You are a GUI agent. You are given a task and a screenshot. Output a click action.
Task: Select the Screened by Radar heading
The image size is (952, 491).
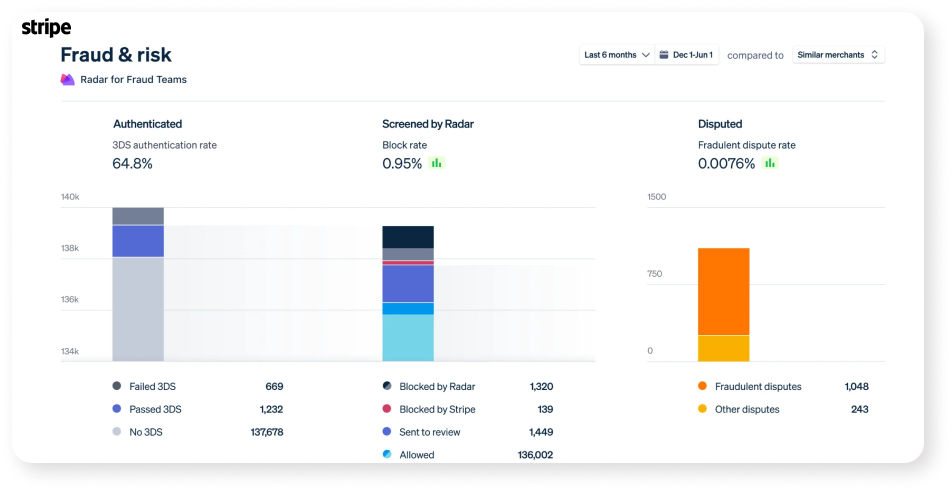tap(427, 124)
